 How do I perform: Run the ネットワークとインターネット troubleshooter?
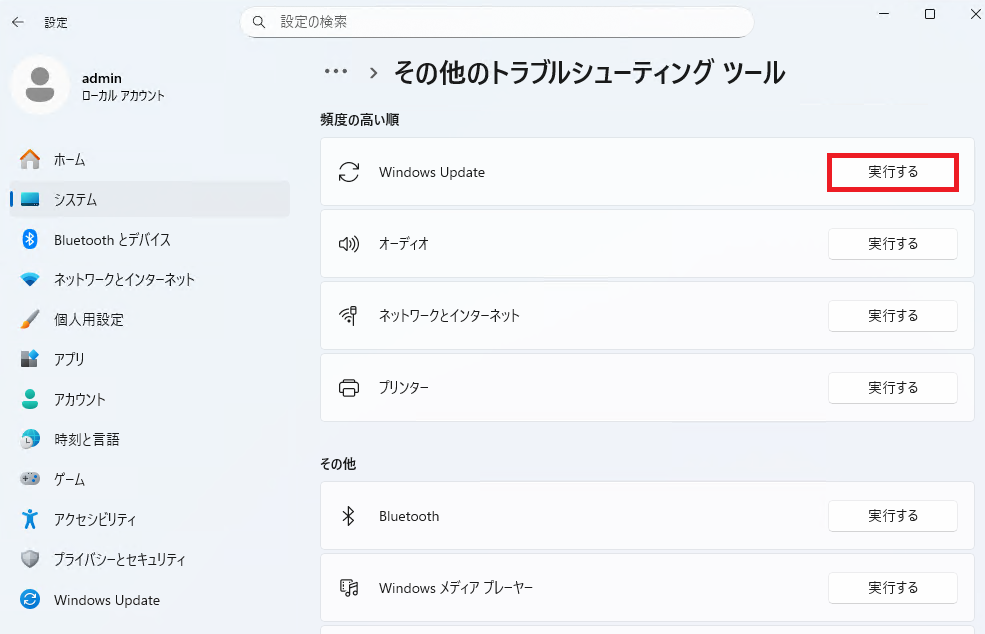tap(893, 315)
